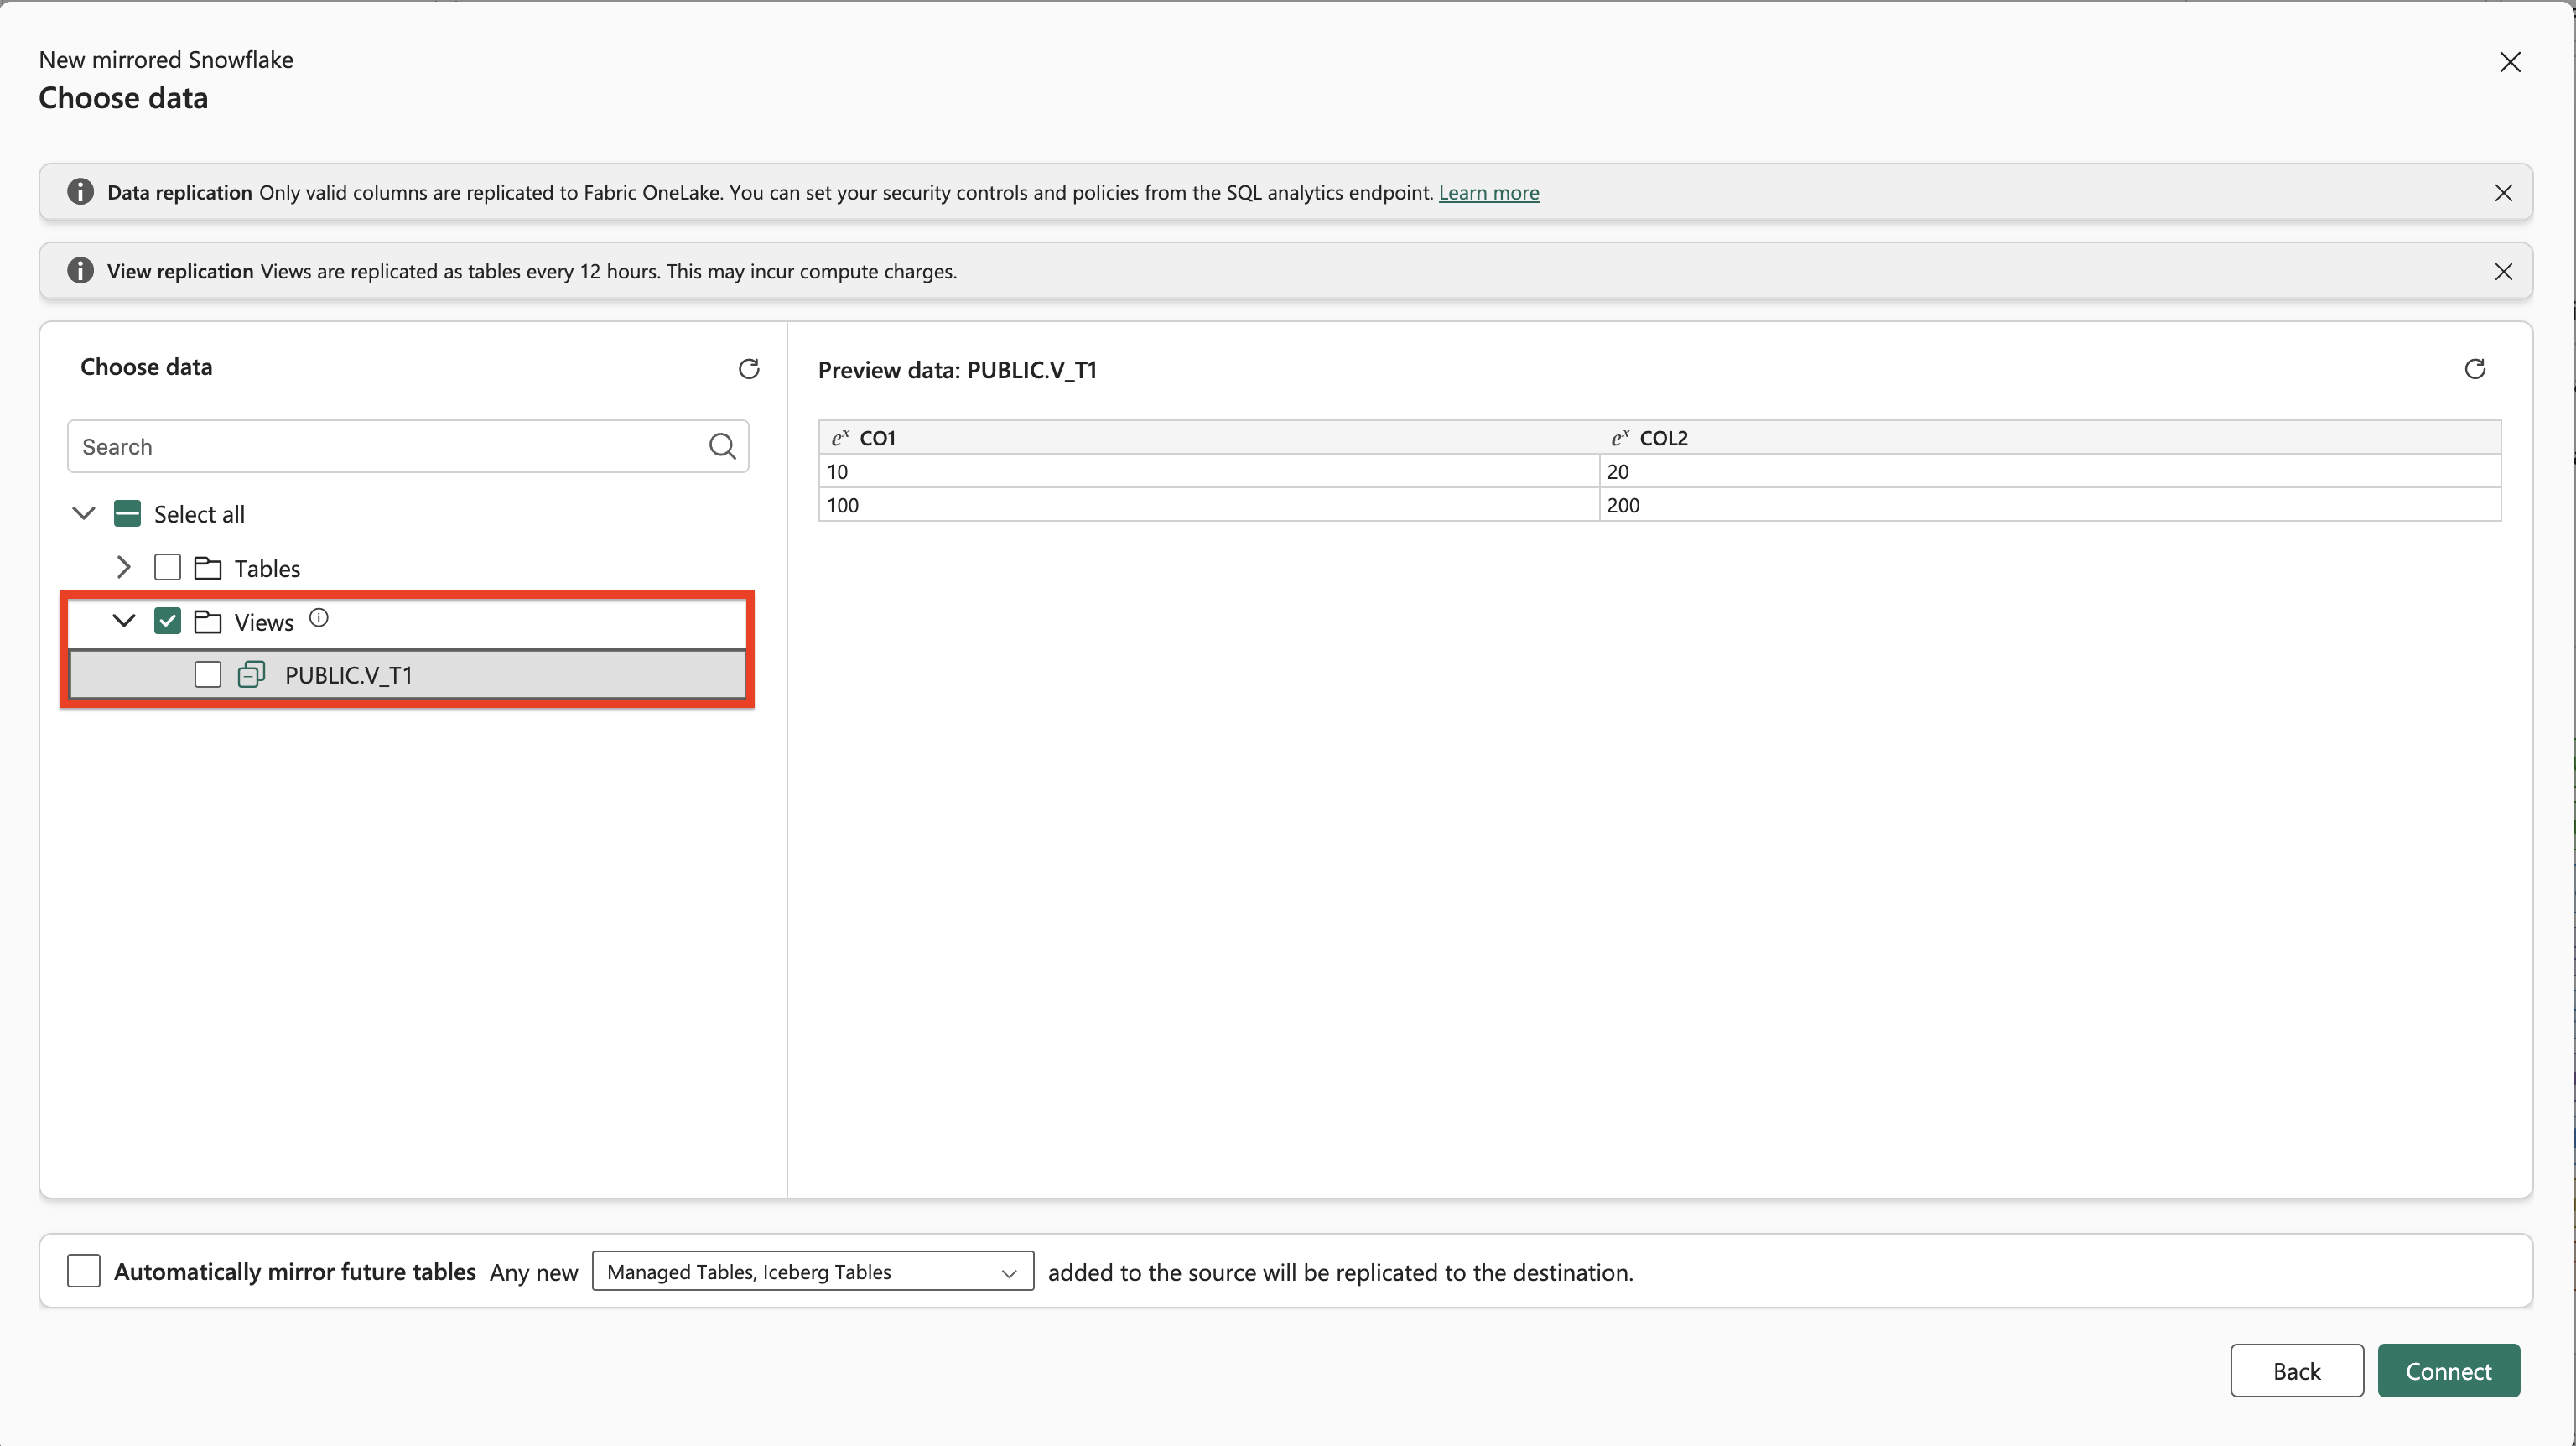The width and height of the screenshot is (2576, 1446).
Task: Check the PUBLIC.V_T1 checkbox
Action: pyautogui.click(x=208, y=675)
